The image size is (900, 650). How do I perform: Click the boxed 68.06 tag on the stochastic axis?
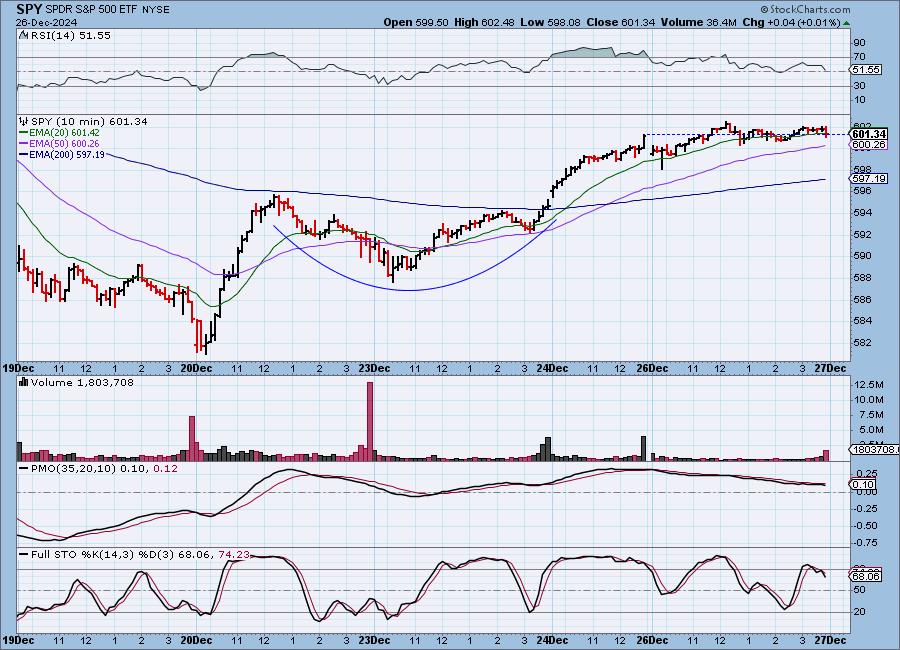(866, 576)
